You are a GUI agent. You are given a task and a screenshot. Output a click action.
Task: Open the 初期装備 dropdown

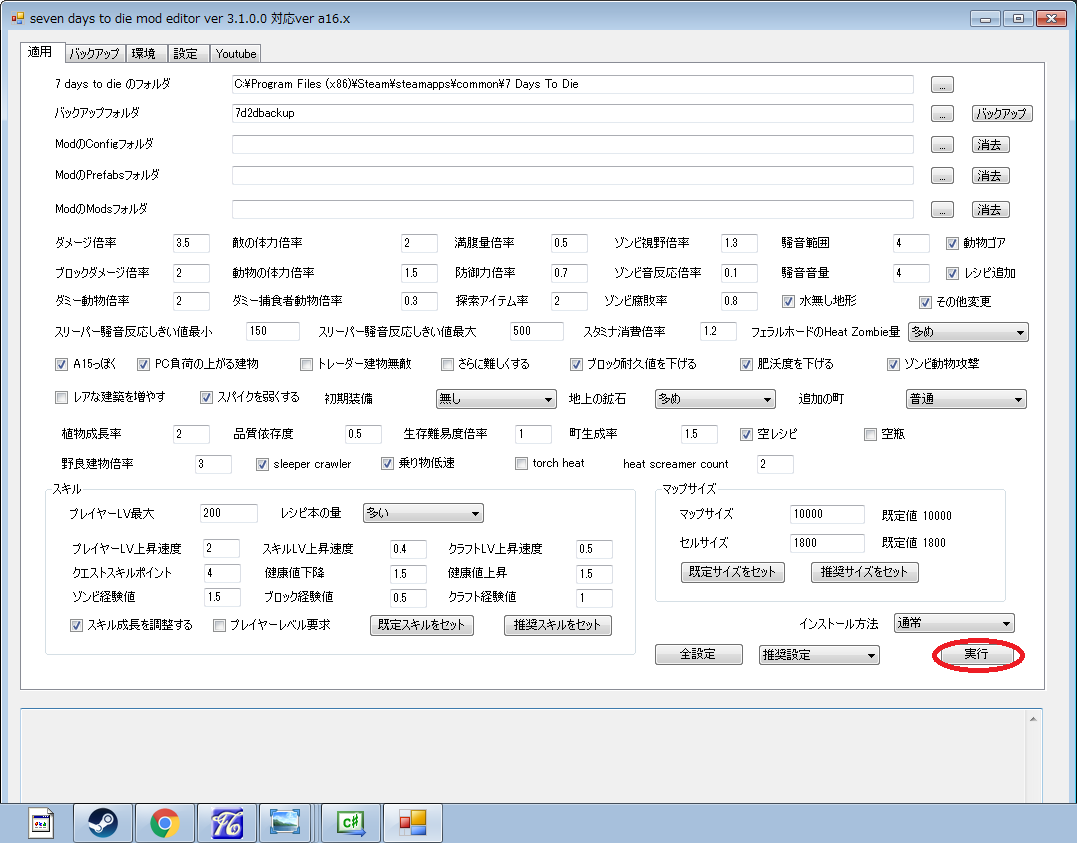pos(496,398)
